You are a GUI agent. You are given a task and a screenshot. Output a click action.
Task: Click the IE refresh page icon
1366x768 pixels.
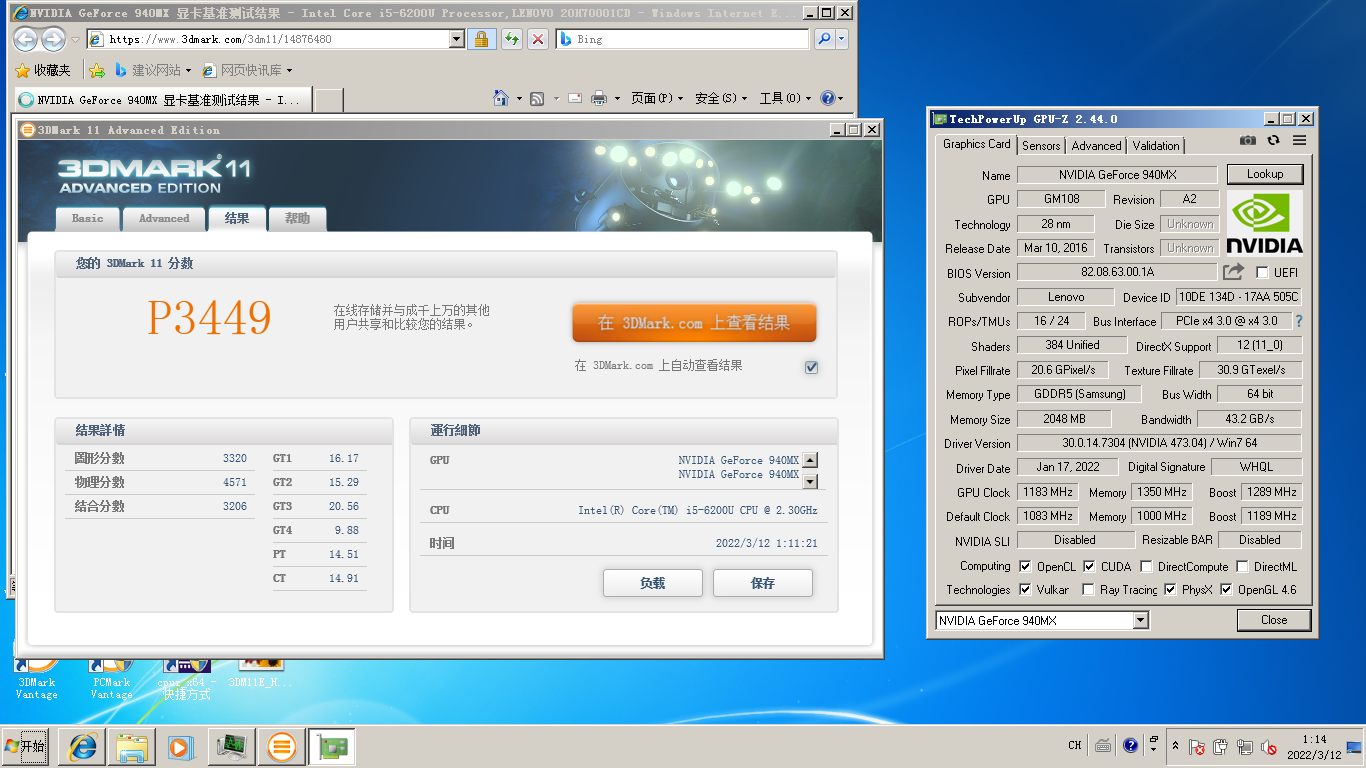(511, 39)
